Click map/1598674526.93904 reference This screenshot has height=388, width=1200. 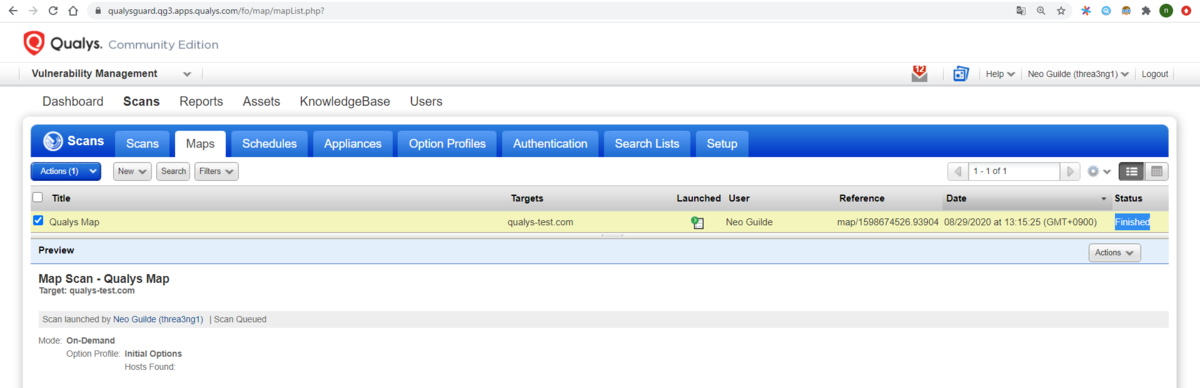[887, 222]
